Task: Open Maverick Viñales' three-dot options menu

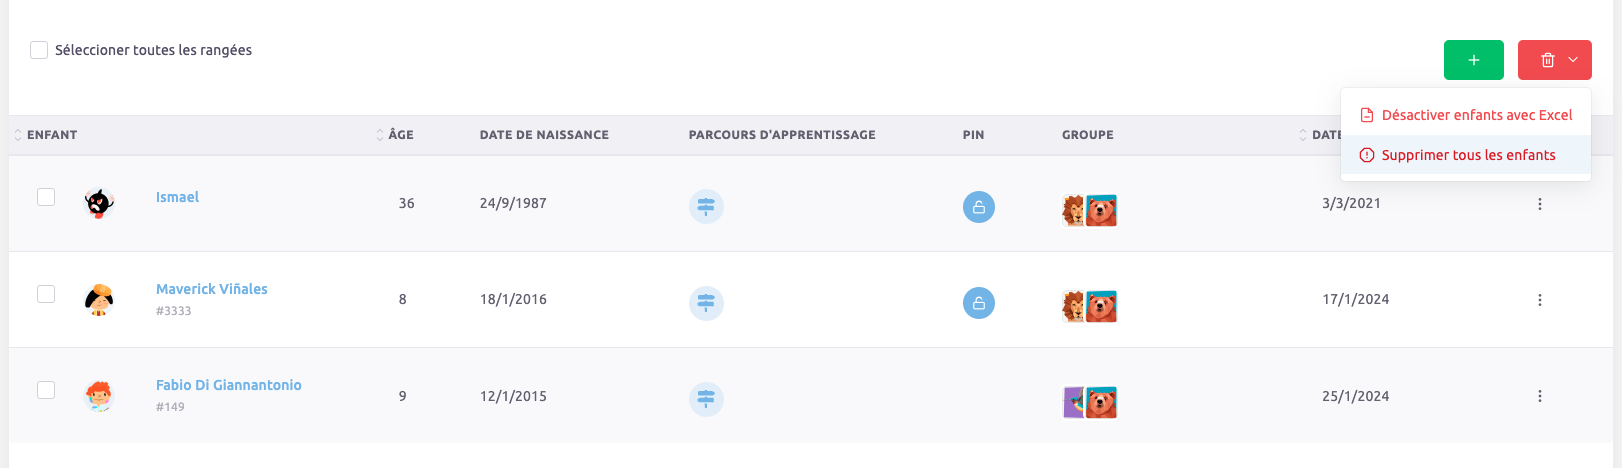Action: (x=1539, y=300)
